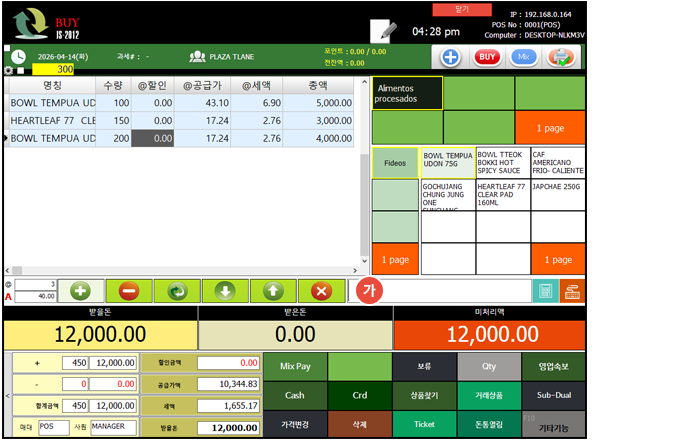Viewport: 680px width, 444px height.
Task: Open the memo notepad pencil icon
Action: pos(383,31)
